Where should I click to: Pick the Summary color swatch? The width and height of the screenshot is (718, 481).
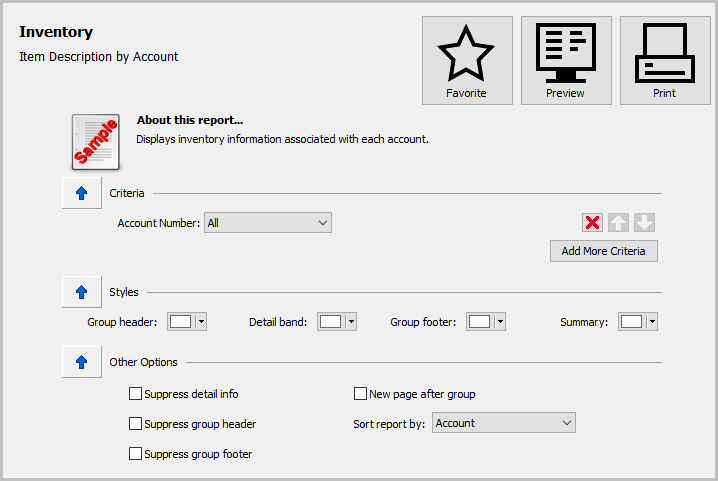point(632,322)
